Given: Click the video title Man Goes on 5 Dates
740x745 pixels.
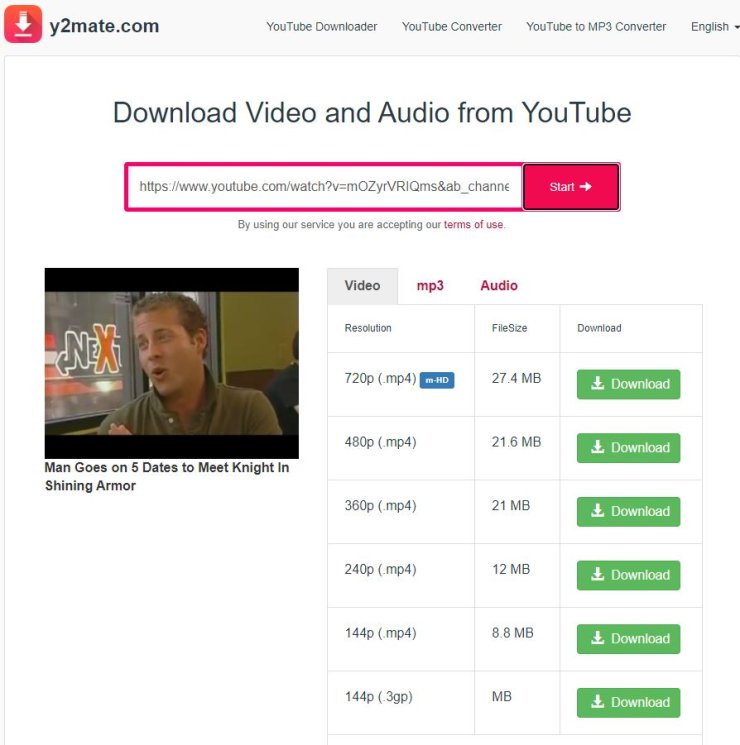Looking at the screenshot, I should click(167, 477).
